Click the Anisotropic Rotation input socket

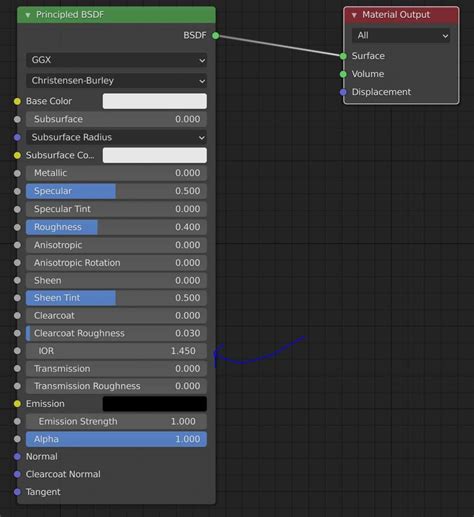coord(17,263)
